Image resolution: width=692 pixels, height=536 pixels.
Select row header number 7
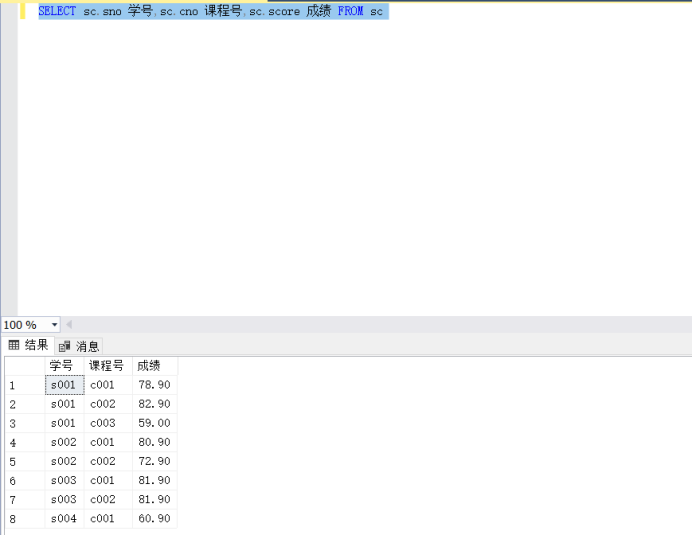click(x=25, y=499)
